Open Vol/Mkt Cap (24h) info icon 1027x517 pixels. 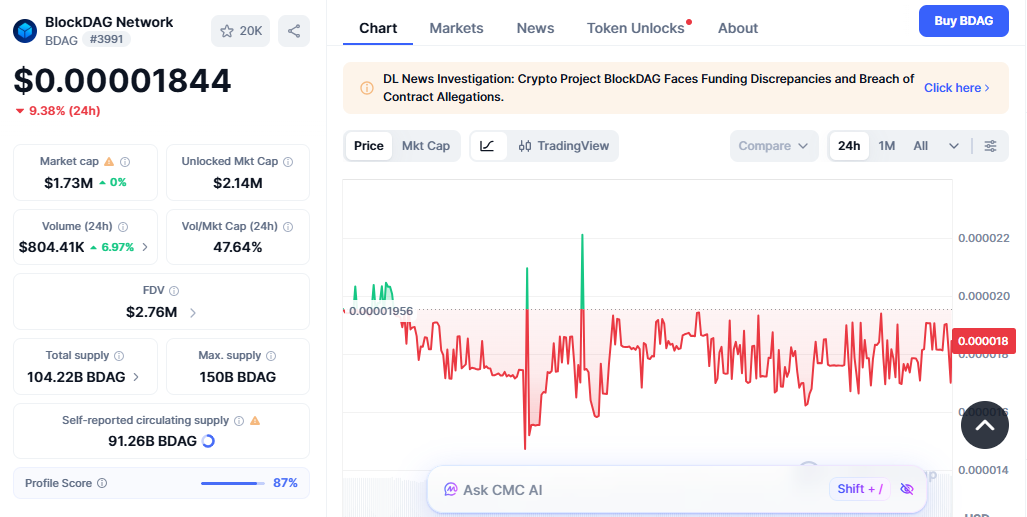click(288, 226)
